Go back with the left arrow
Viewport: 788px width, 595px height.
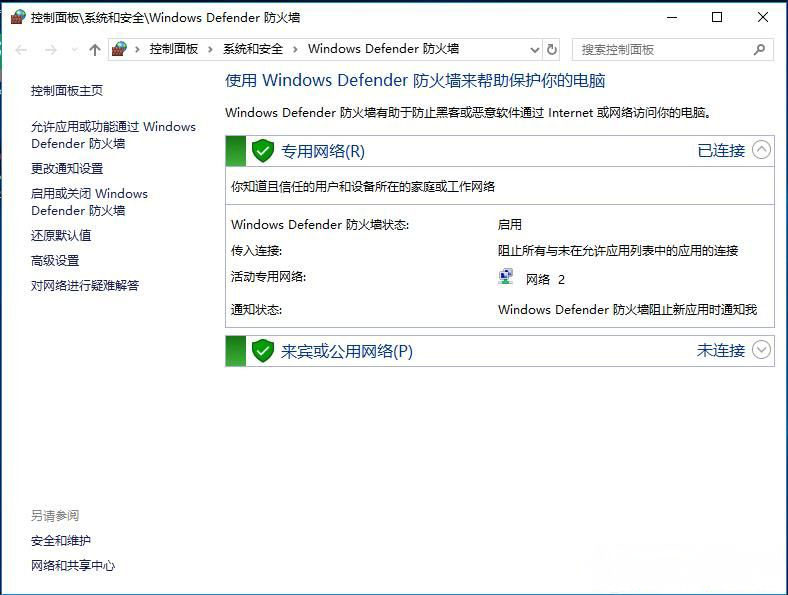[x=22, y=50]
